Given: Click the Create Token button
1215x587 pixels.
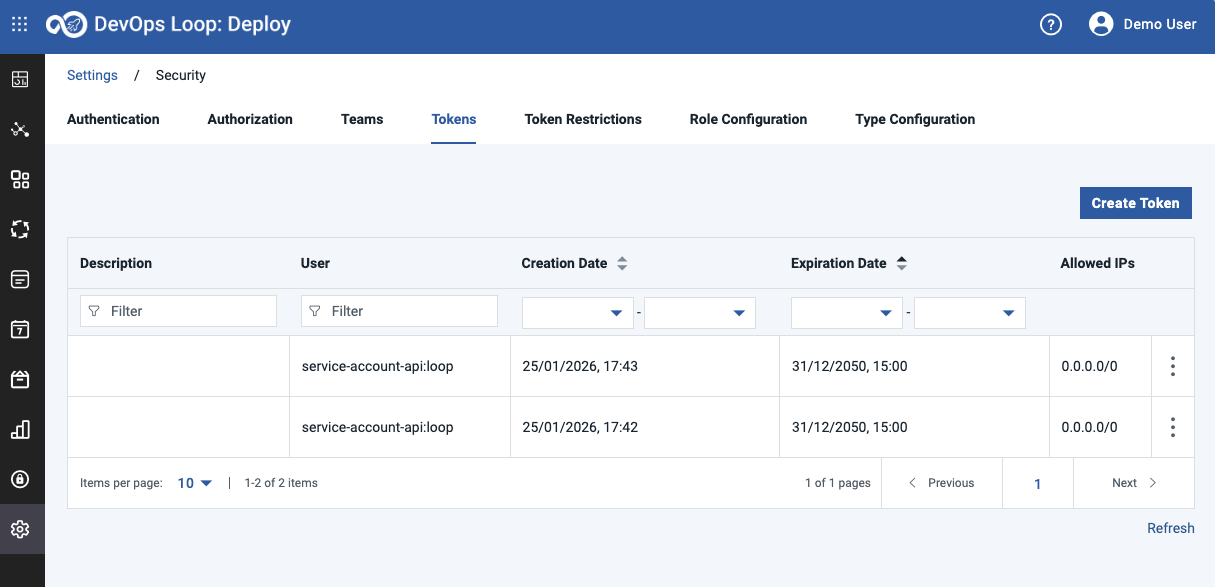Looking at the screenshot, I should point(1135,203).
